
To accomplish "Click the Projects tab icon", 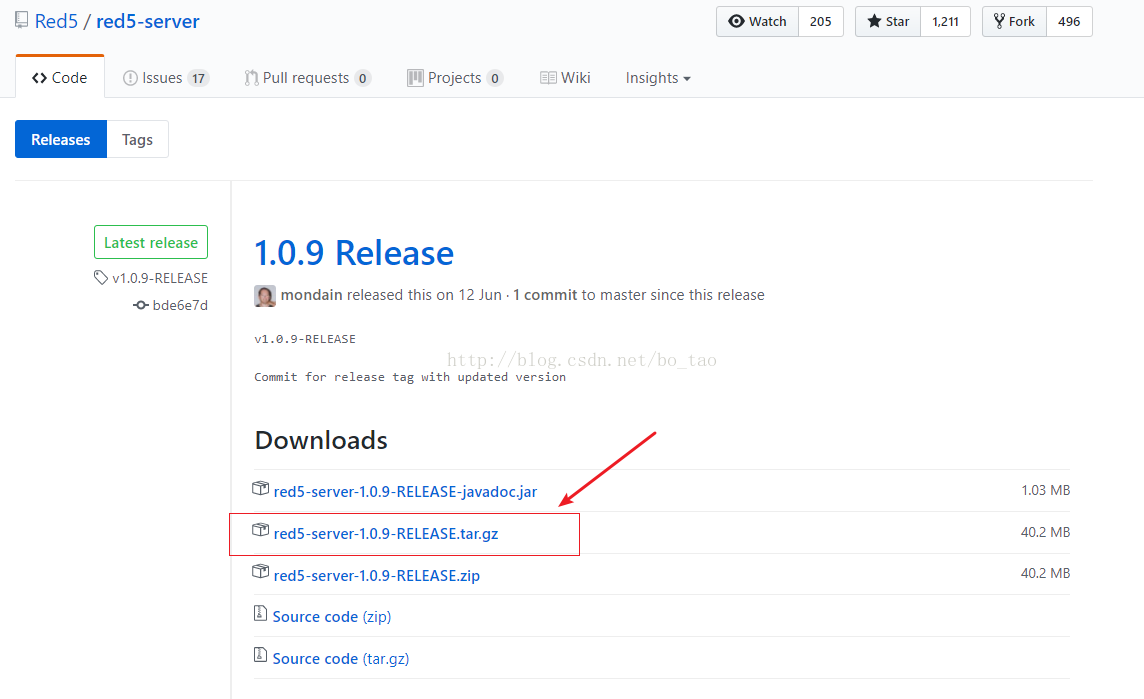I will (415, 78).
